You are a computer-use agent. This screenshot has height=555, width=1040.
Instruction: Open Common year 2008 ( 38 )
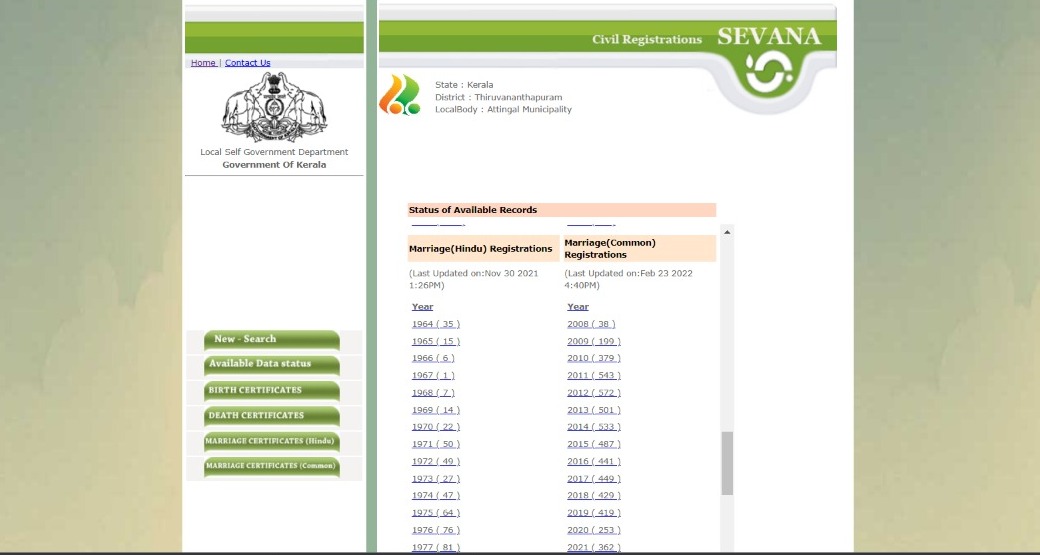(591, 324)
